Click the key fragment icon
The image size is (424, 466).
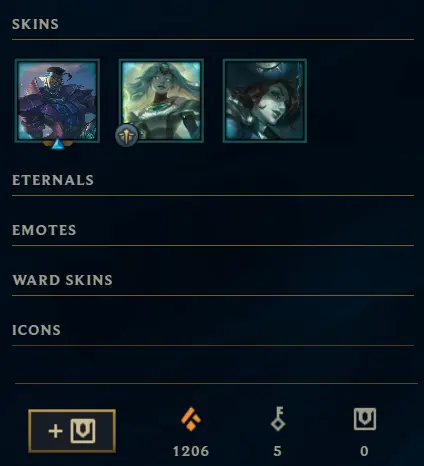coord(278,419)
